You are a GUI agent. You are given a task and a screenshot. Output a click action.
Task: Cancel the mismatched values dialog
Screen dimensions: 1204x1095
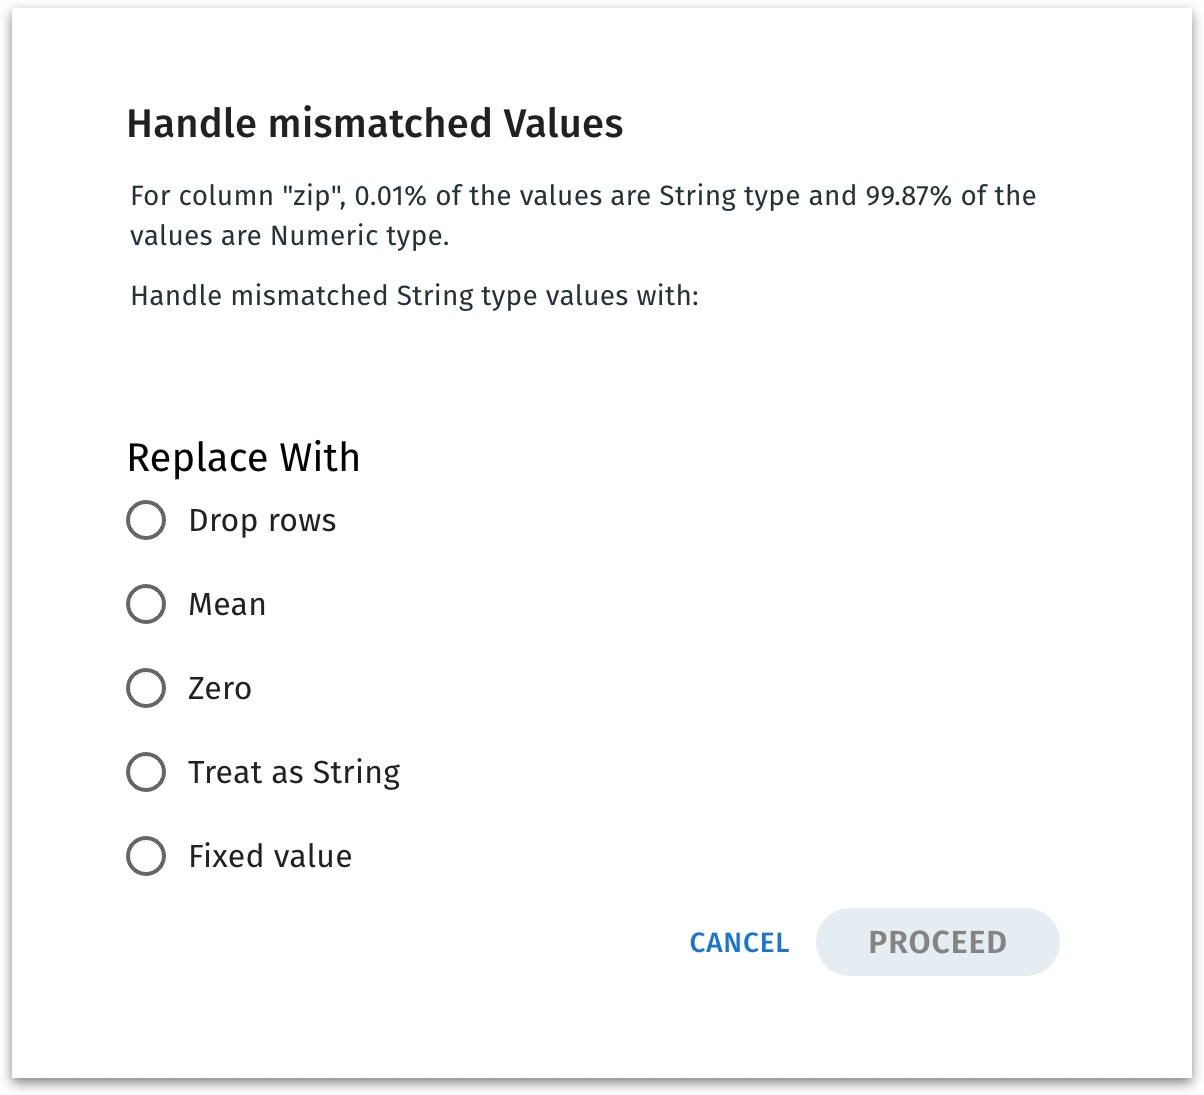pyautogui.click(x=739, y=943)
